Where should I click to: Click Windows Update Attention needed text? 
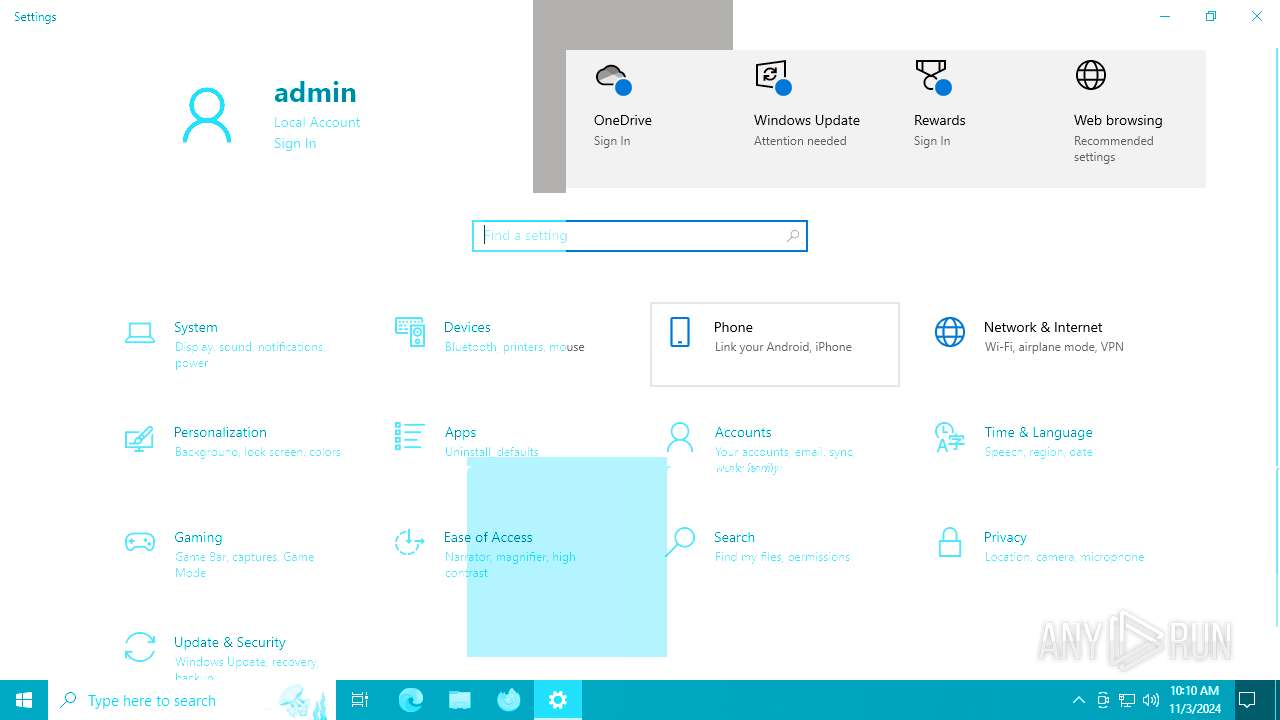tap(800, 141)
